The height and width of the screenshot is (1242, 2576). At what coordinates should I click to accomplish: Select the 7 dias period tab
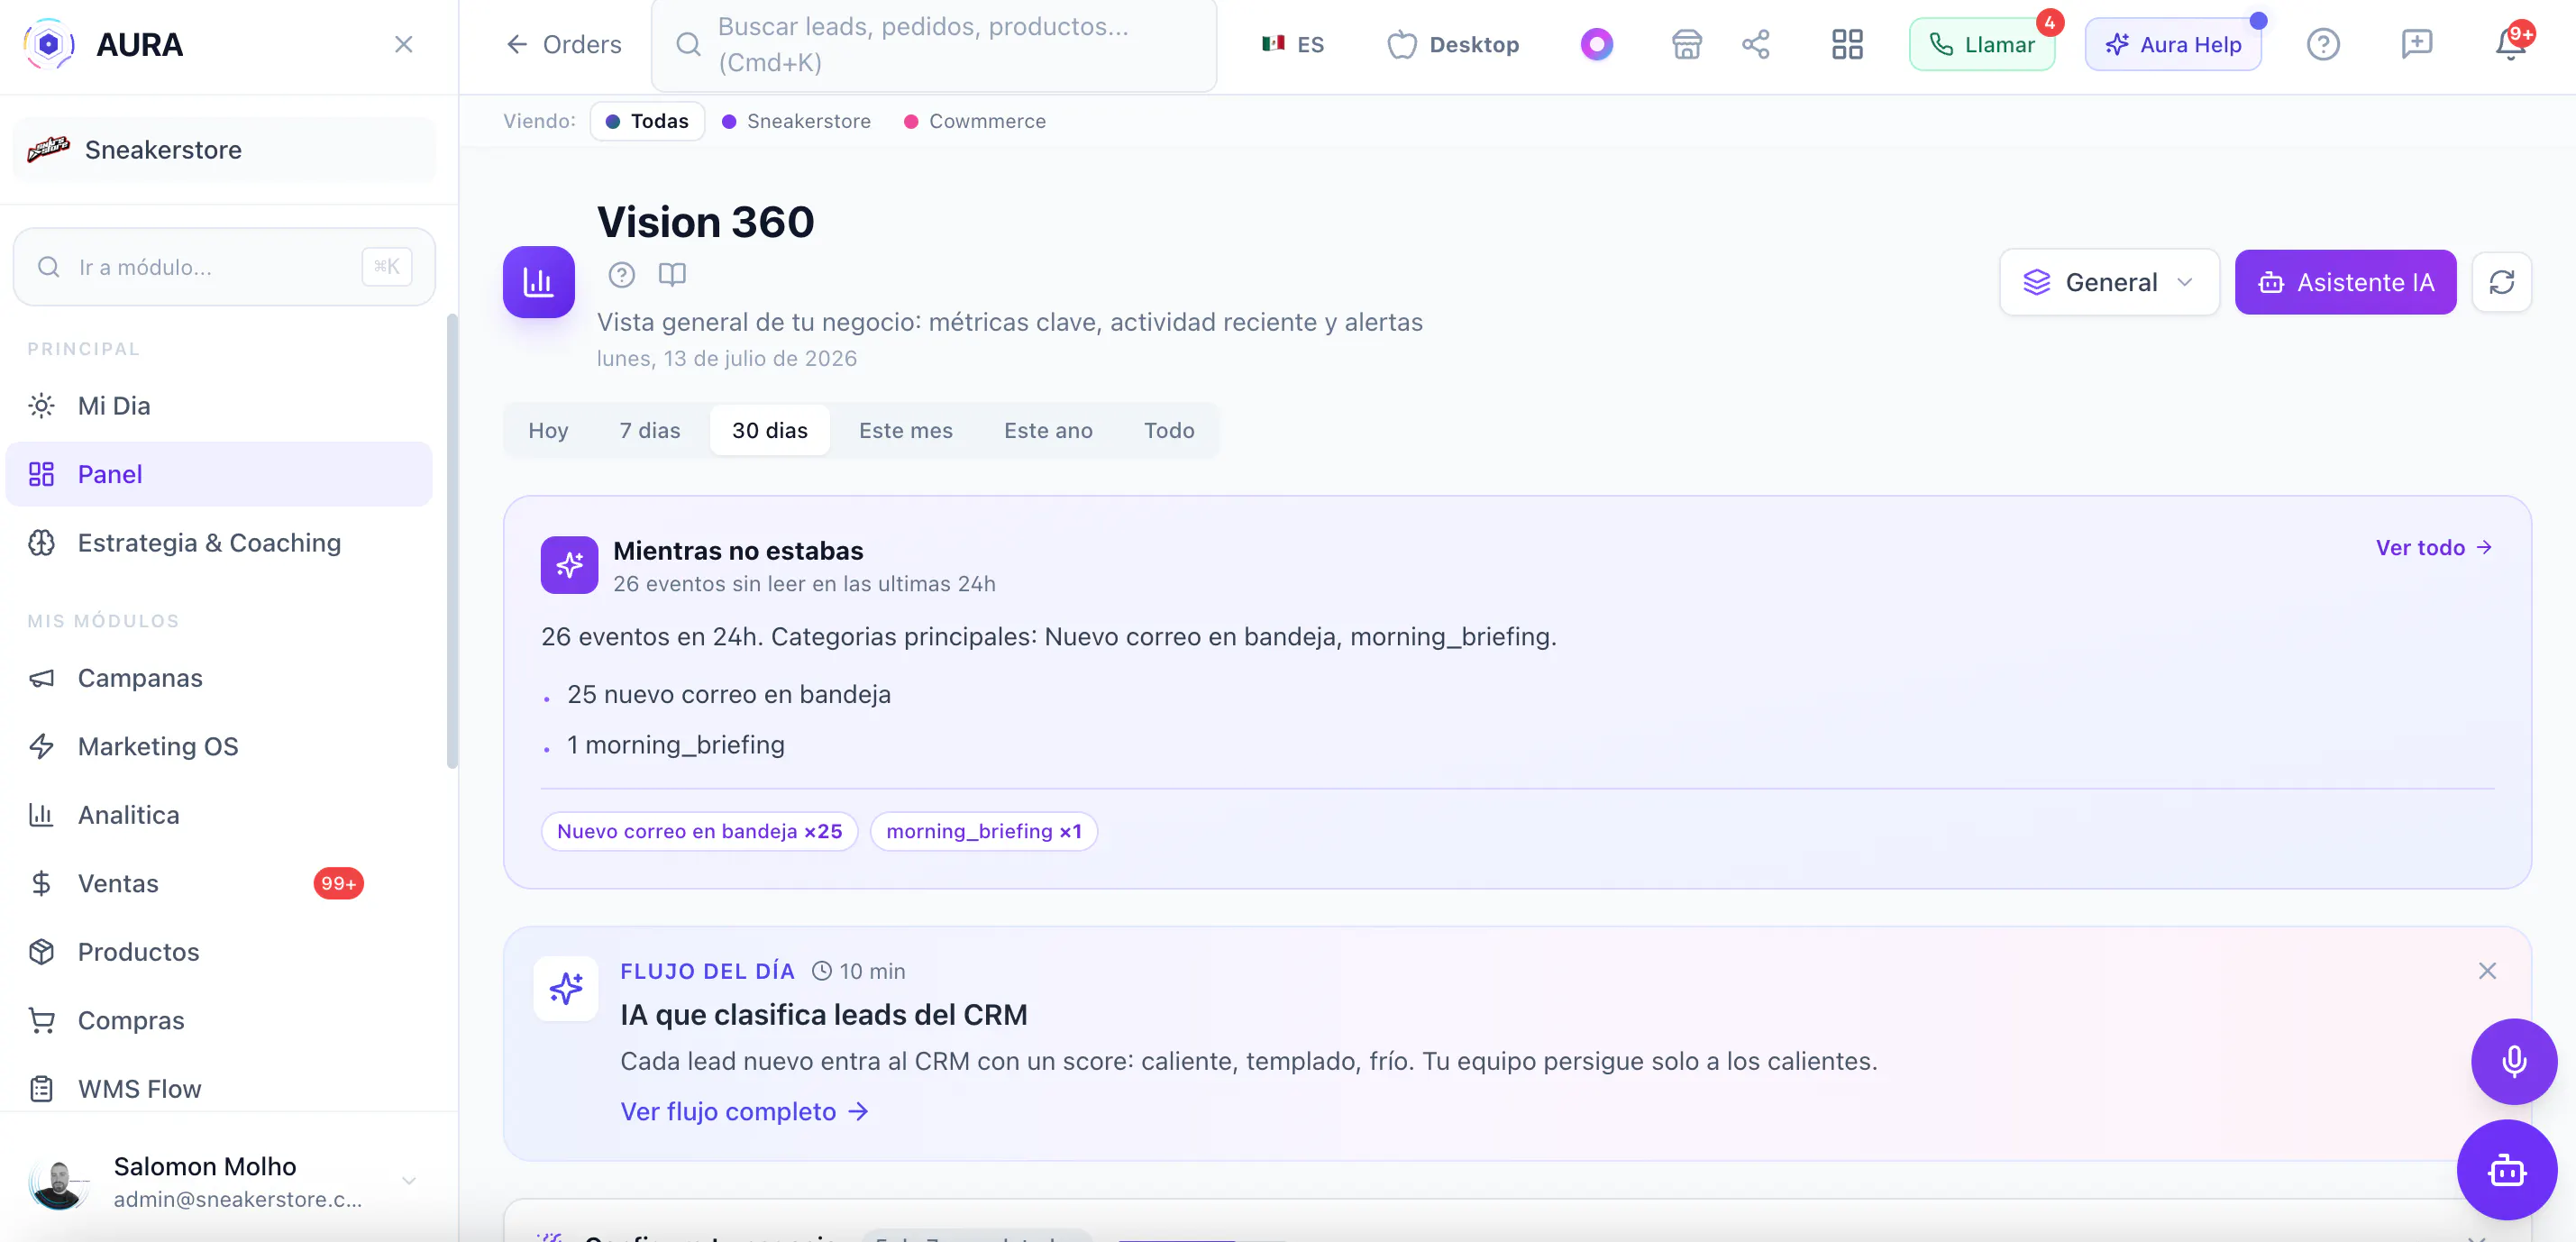click(649, 430)
